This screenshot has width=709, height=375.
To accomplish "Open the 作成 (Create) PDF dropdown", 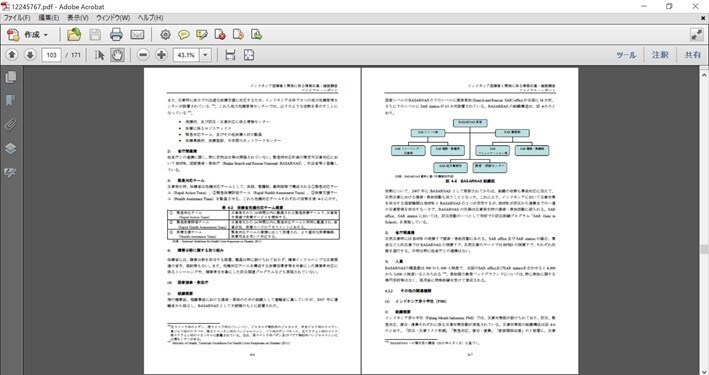I will coord(28,35).
